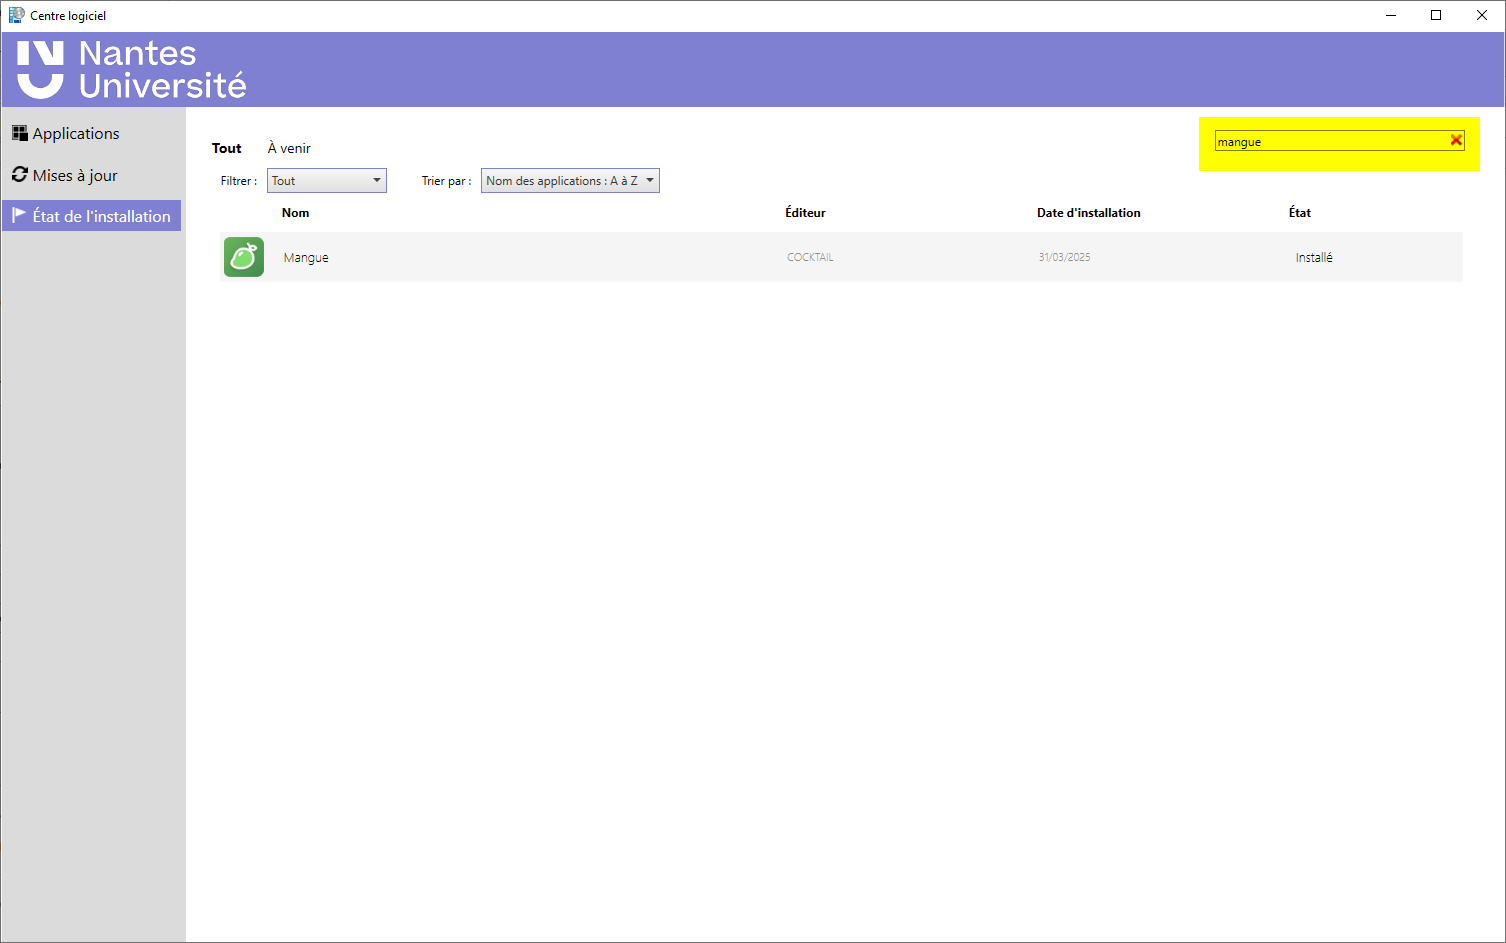
Task: Click inside the yellow search field
Action: 1320,141
